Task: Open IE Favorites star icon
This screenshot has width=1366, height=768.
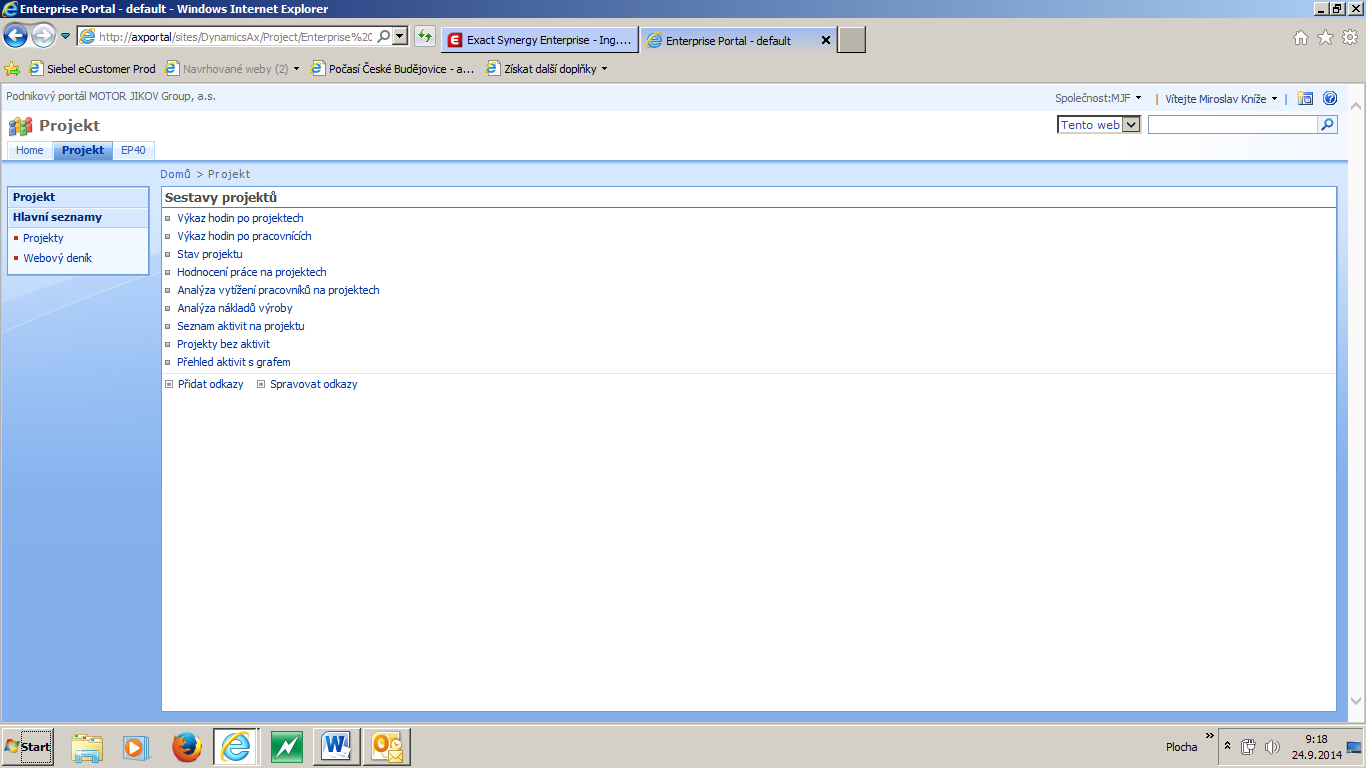Action: click(1325, 38)
